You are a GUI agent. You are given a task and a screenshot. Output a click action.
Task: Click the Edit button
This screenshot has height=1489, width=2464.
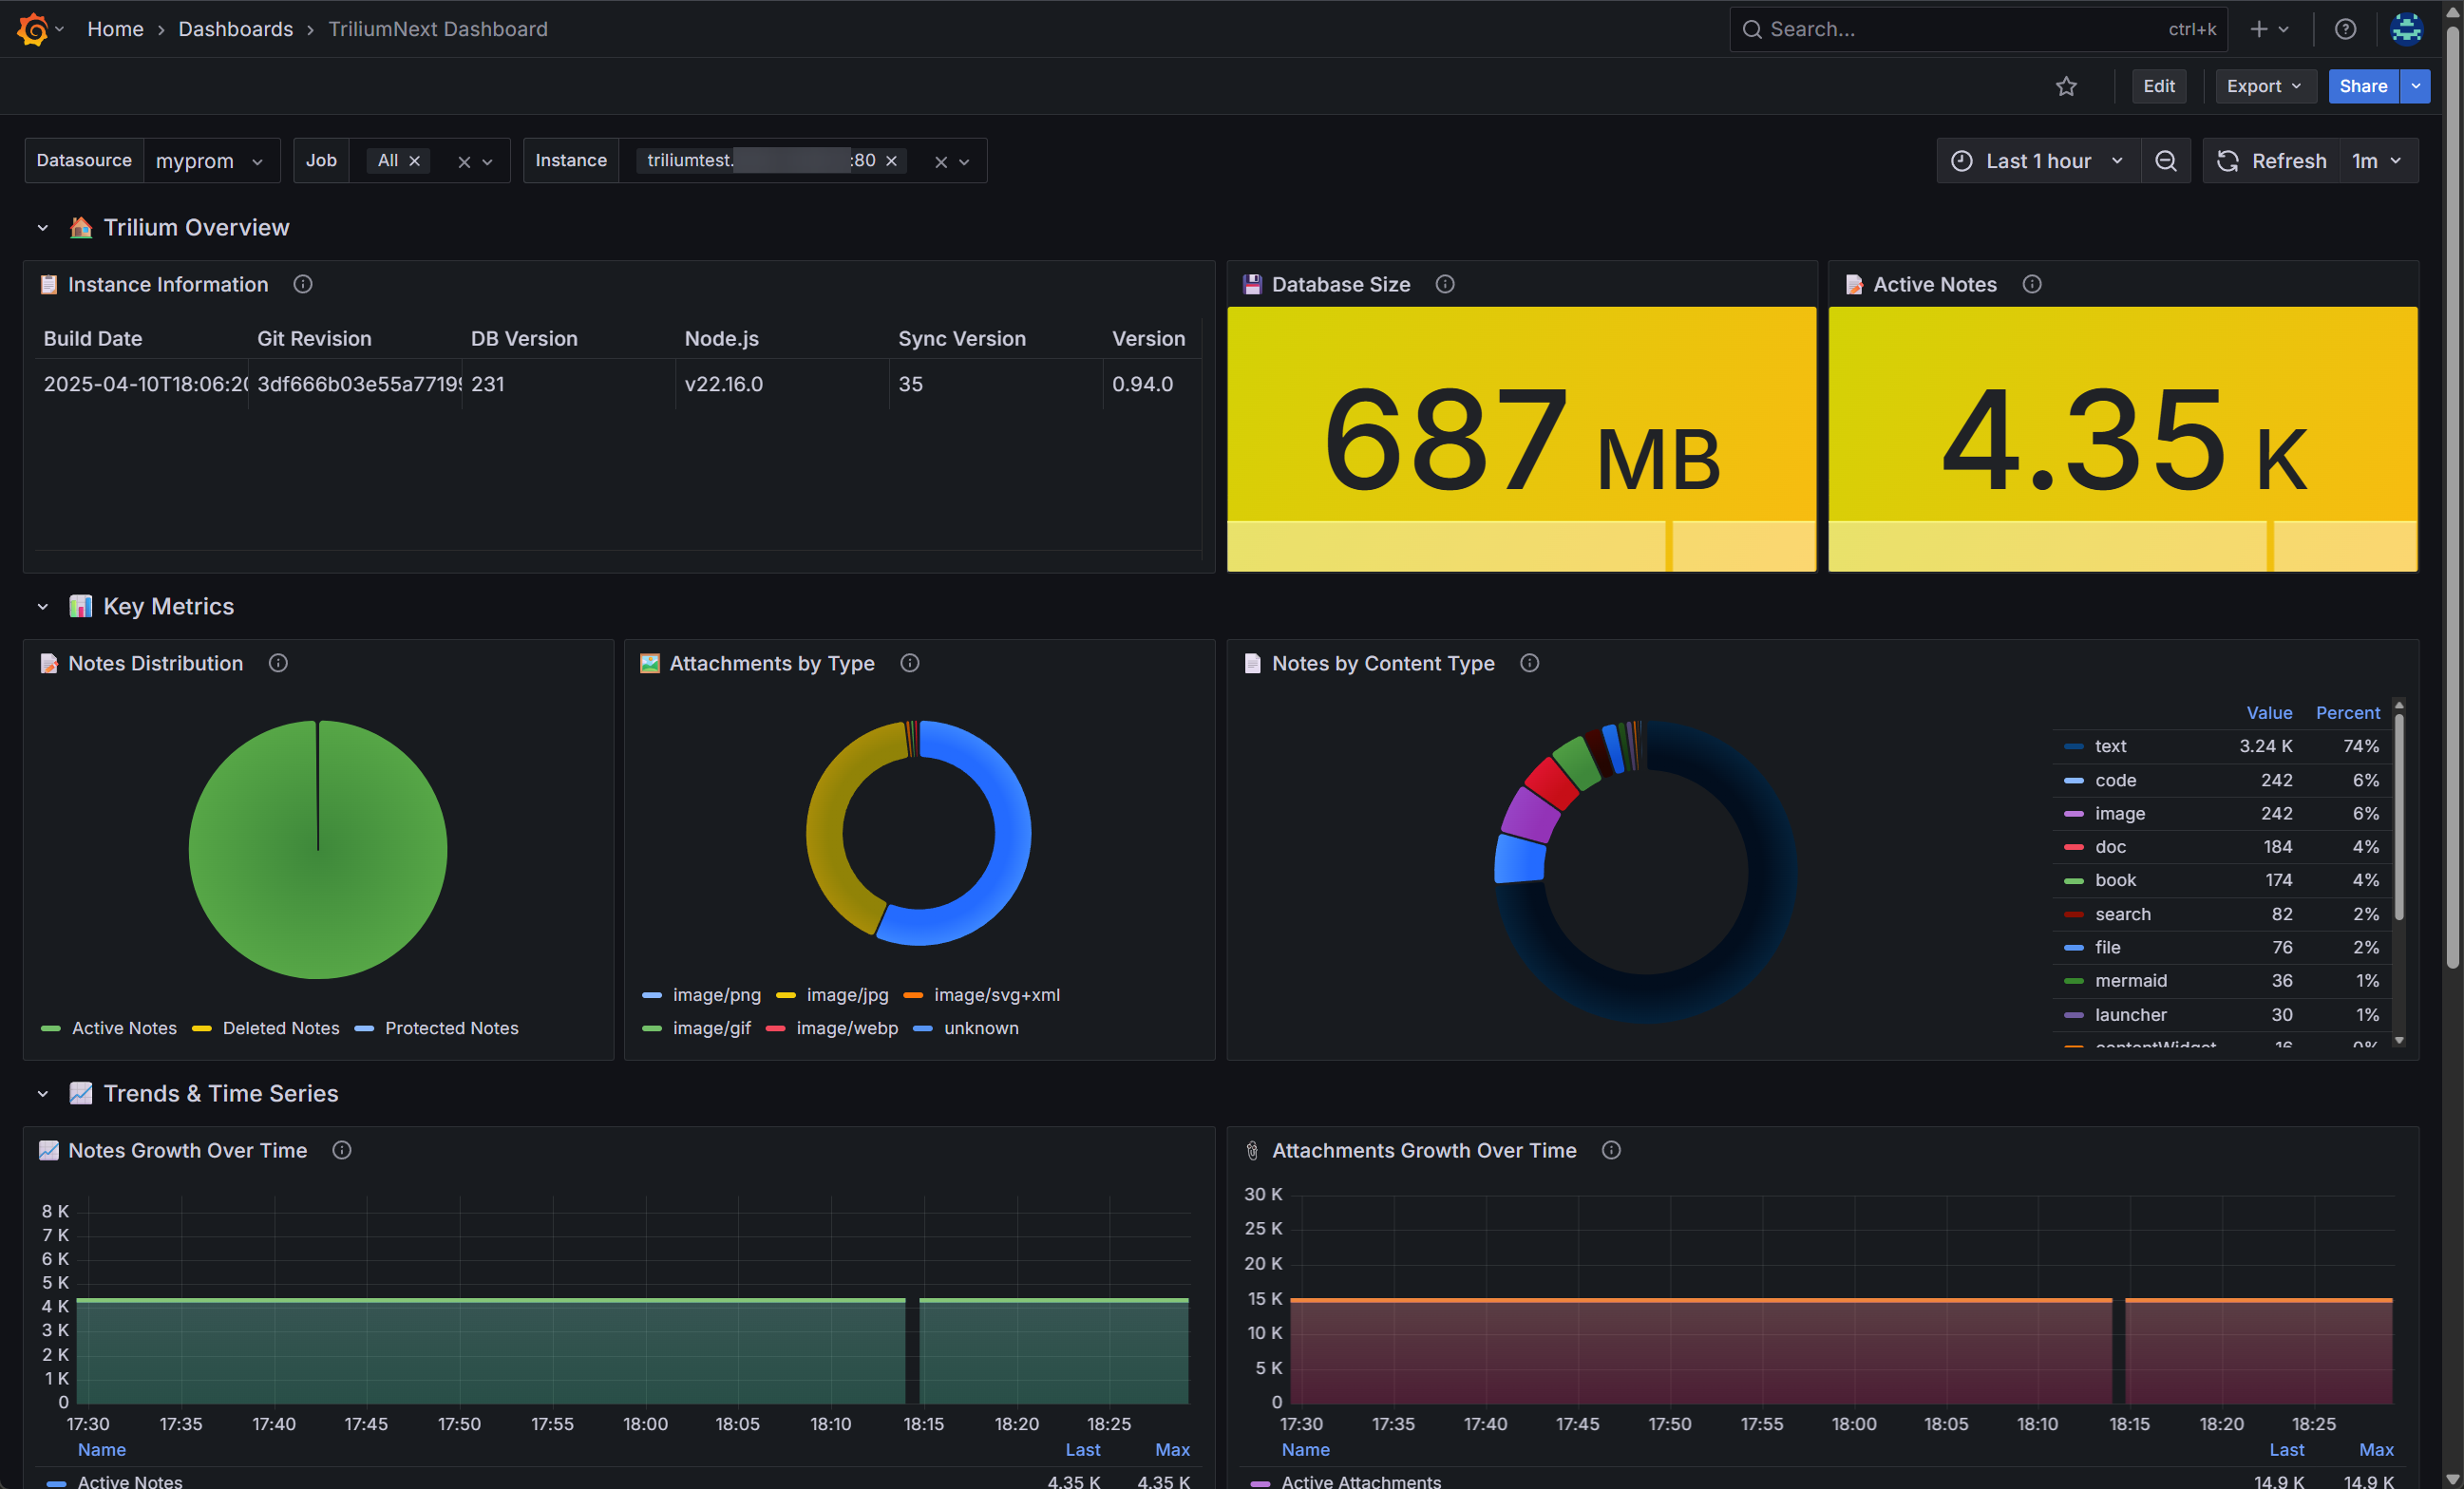[2158, 86]
